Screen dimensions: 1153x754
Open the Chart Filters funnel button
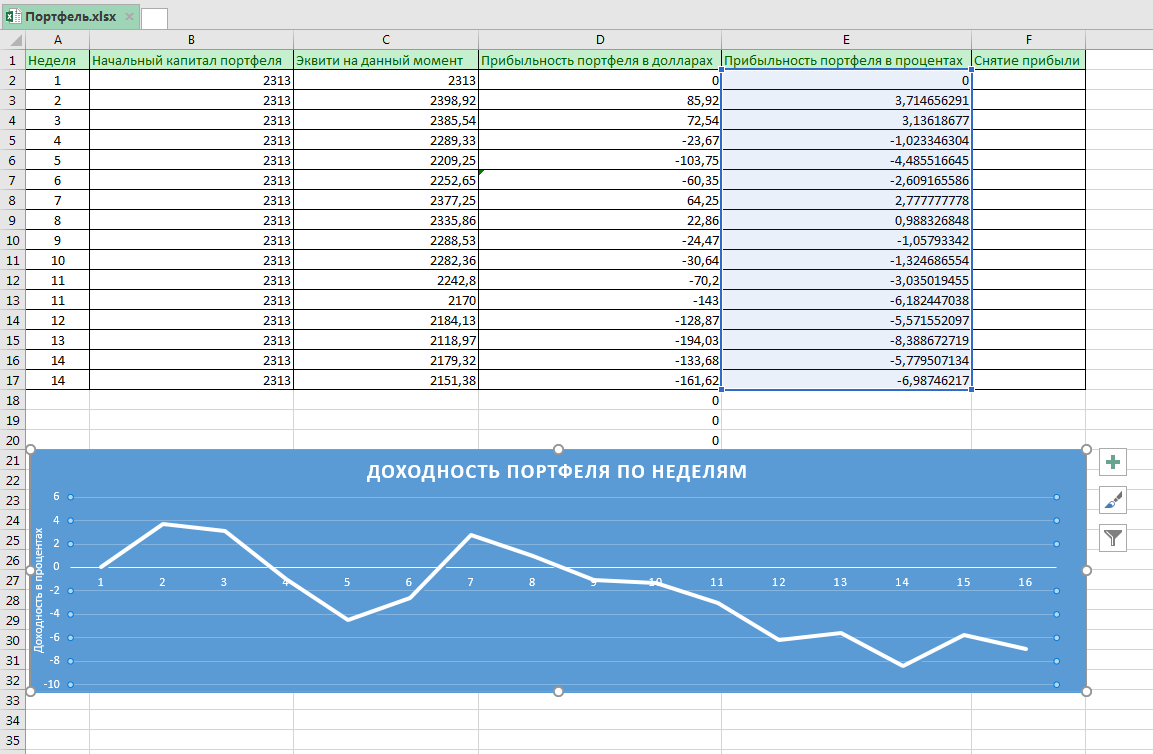[x=1113, y=538]
